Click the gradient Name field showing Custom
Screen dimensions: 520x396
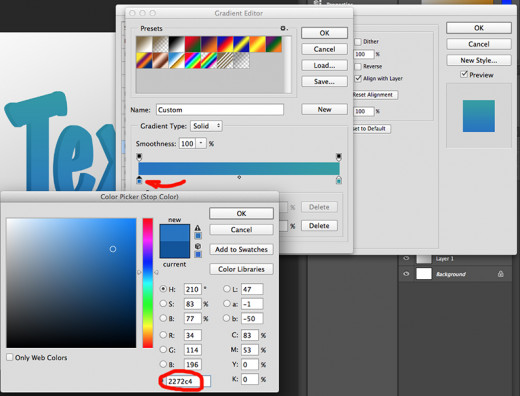[x=220, y=110]
